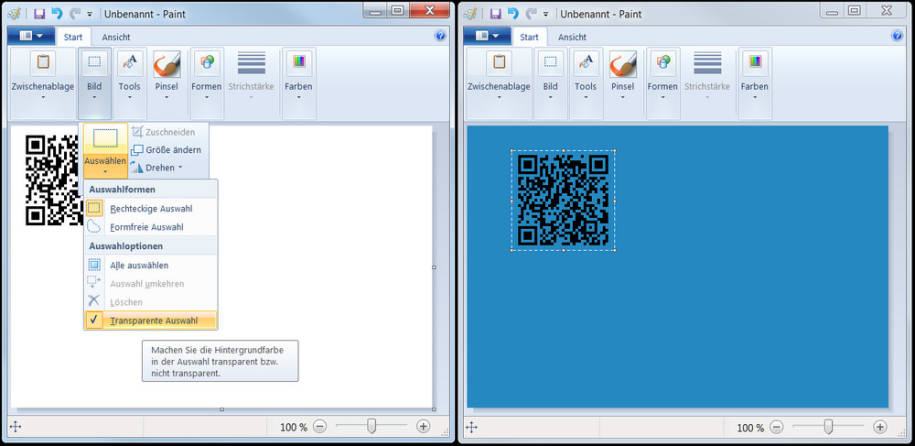Zoom out with minus button in right window

click(776, 427)
